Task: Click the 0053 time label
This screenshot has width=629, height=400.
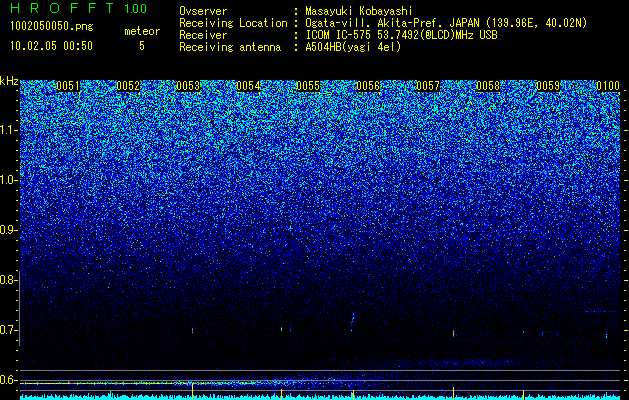Action: 188,86
